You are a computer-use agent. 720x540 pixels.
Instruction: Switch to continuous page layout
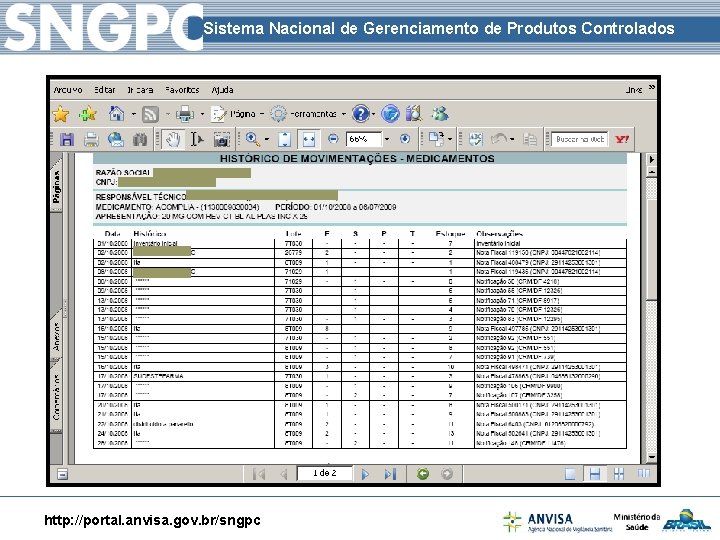tap(594, 473)
